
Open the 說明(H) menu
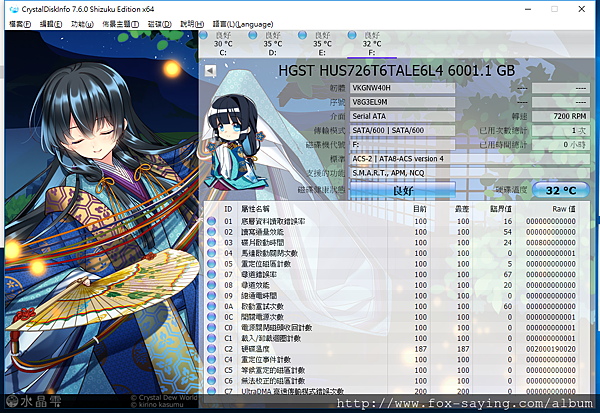pyautogui.click(x=192, y=24)
